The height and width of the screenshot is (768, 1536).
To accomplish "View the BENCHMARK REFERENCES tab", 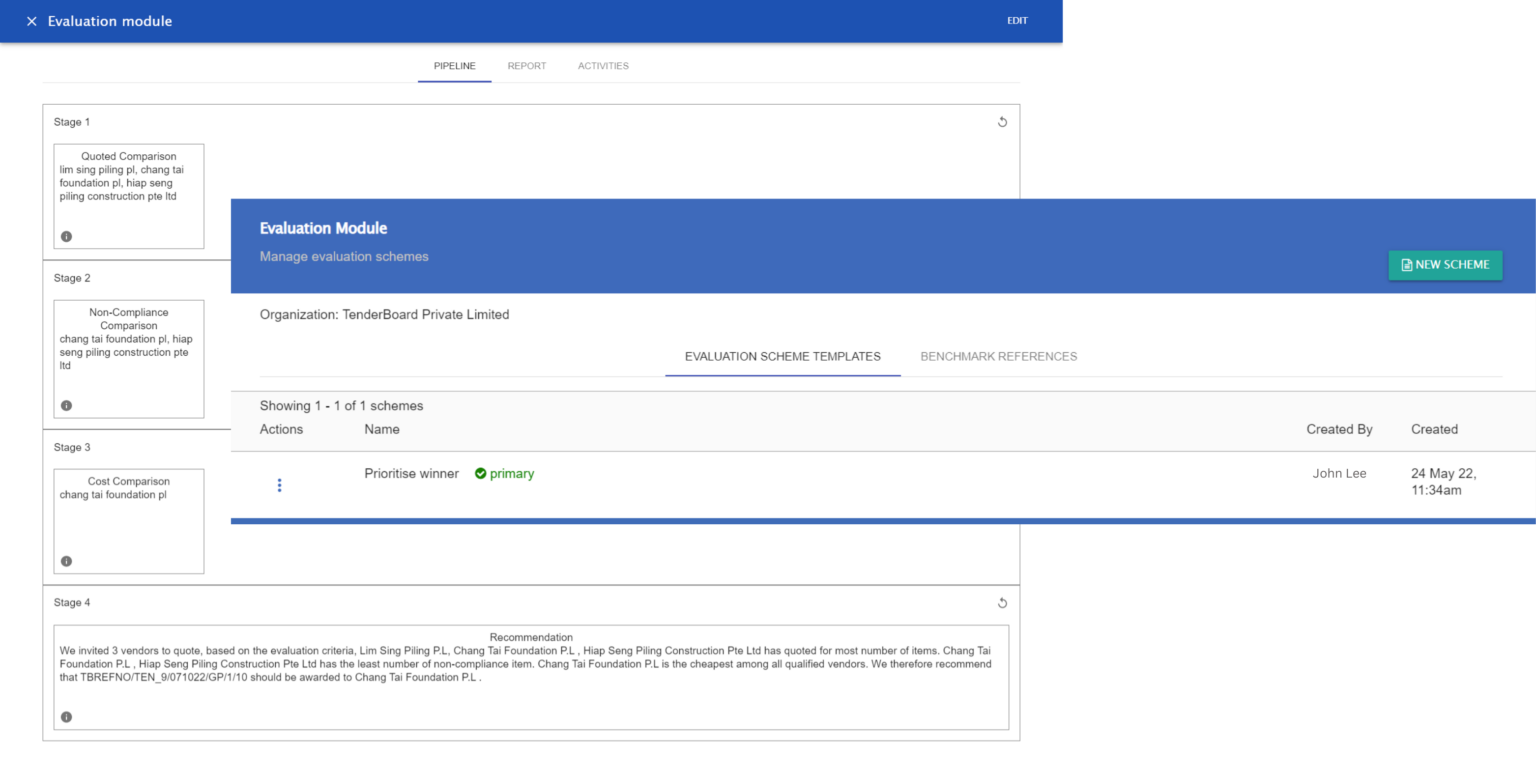I will pyautogui.click(x=998, y=356).
